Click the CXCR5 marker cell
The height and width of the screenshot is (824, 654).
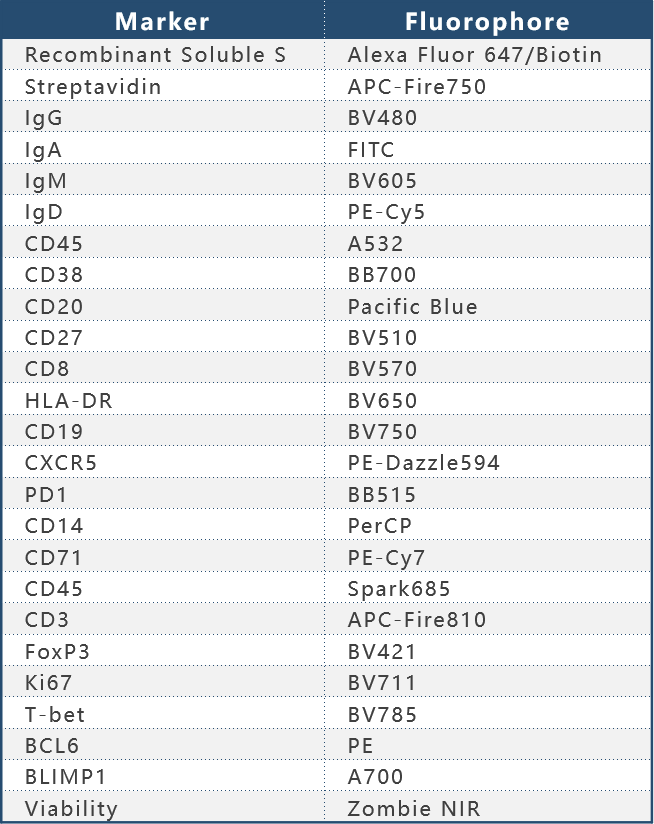coord(61,463)
